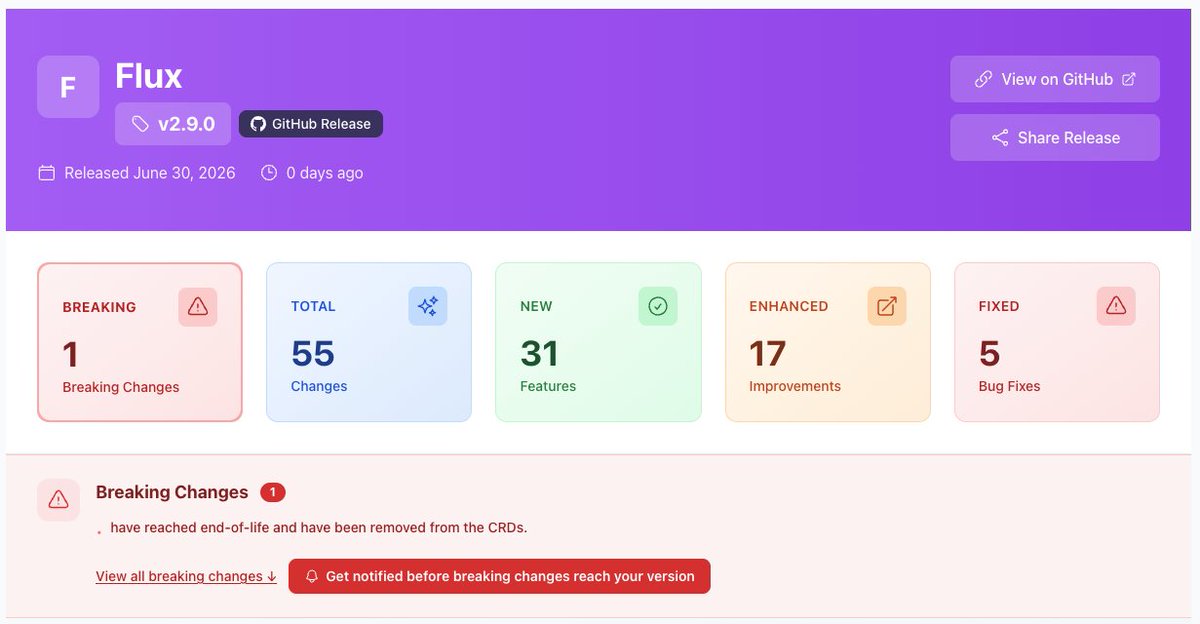This screenshot has width=1200, height=624.
Task: Follow the 'View all breaking changes' link
Action: [x=186, y=576]
